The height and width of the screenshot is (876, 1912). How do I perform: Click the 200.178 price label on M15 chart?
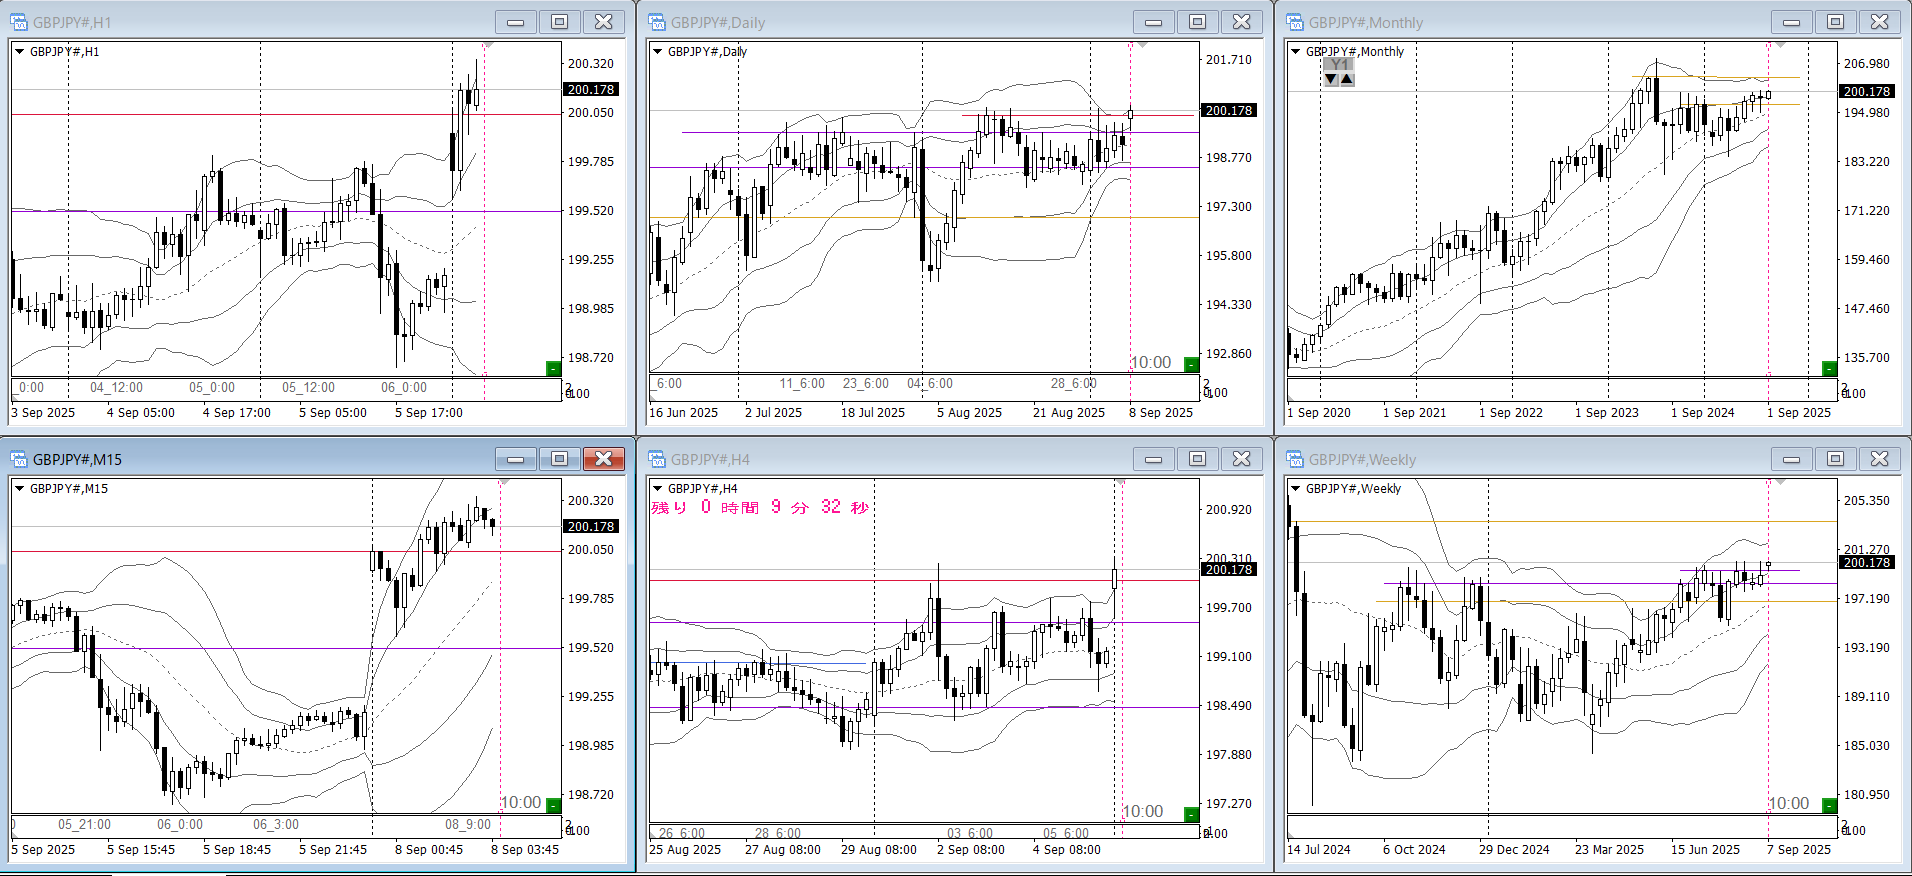click(591, 526)
